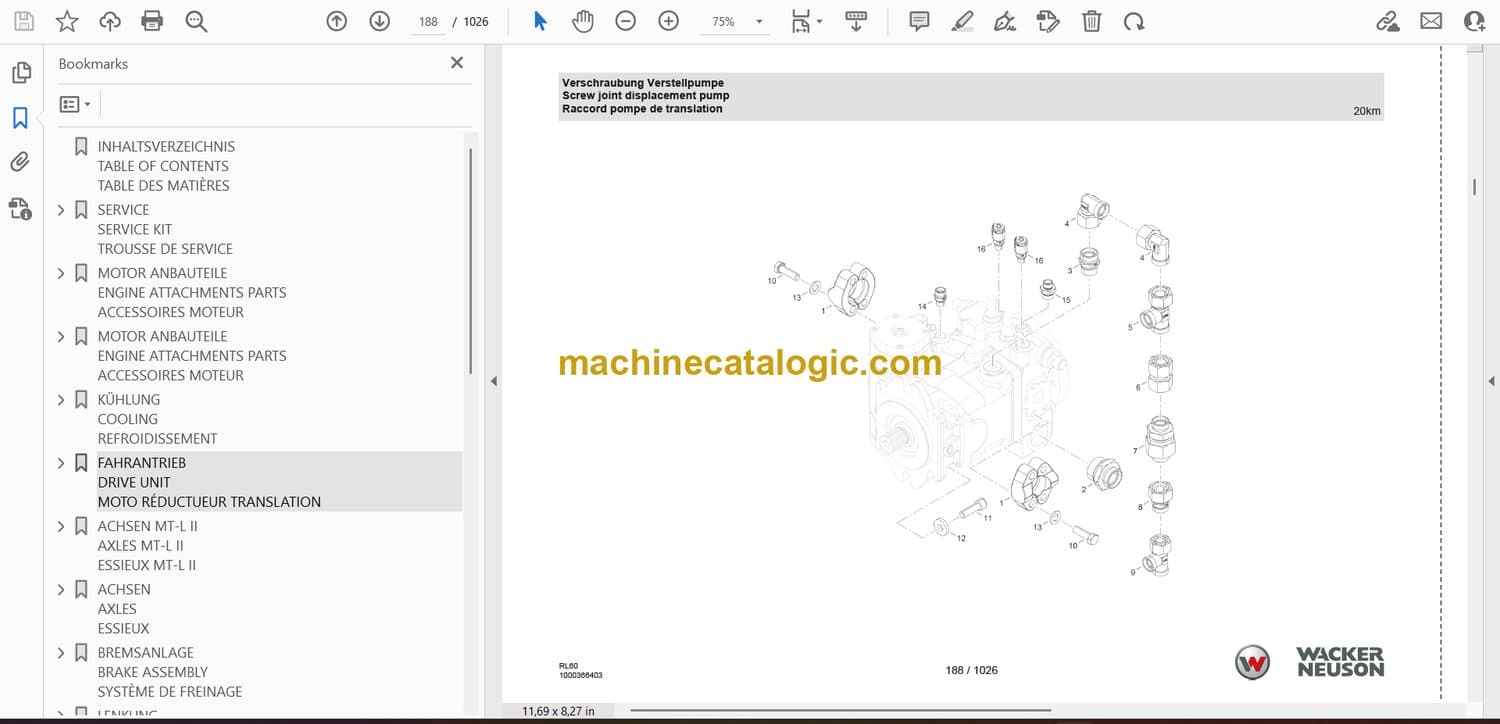The image size is (1500, 724).
Task: Click the zoom out minus icon
Action: (x=626, y=21)
